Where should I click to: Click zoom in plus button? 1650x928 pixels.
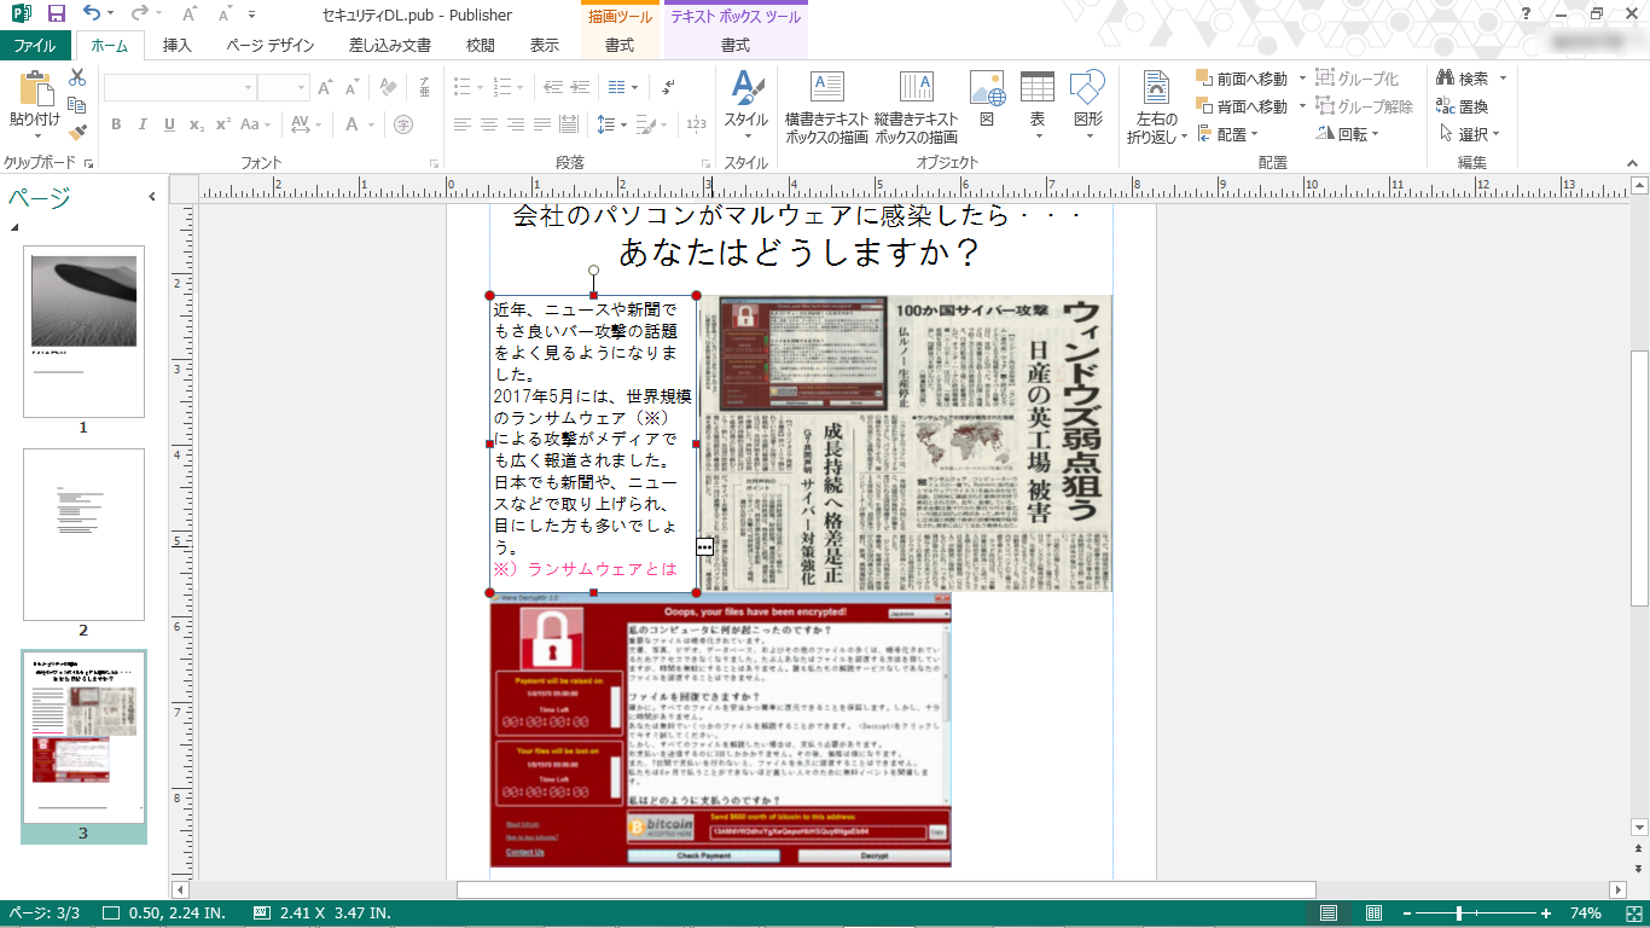[1546, 913]
